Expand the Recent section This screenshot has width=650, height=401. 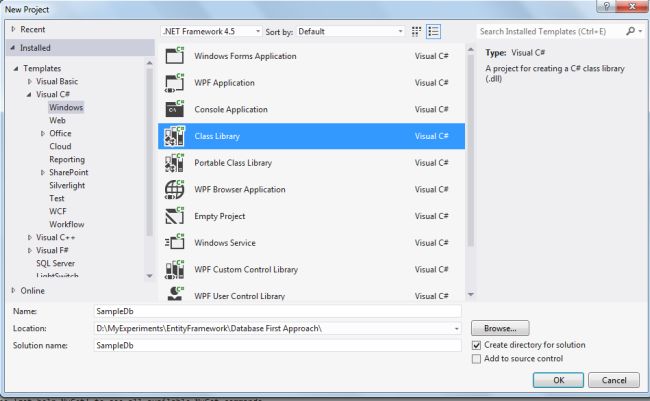click(13, 29)
